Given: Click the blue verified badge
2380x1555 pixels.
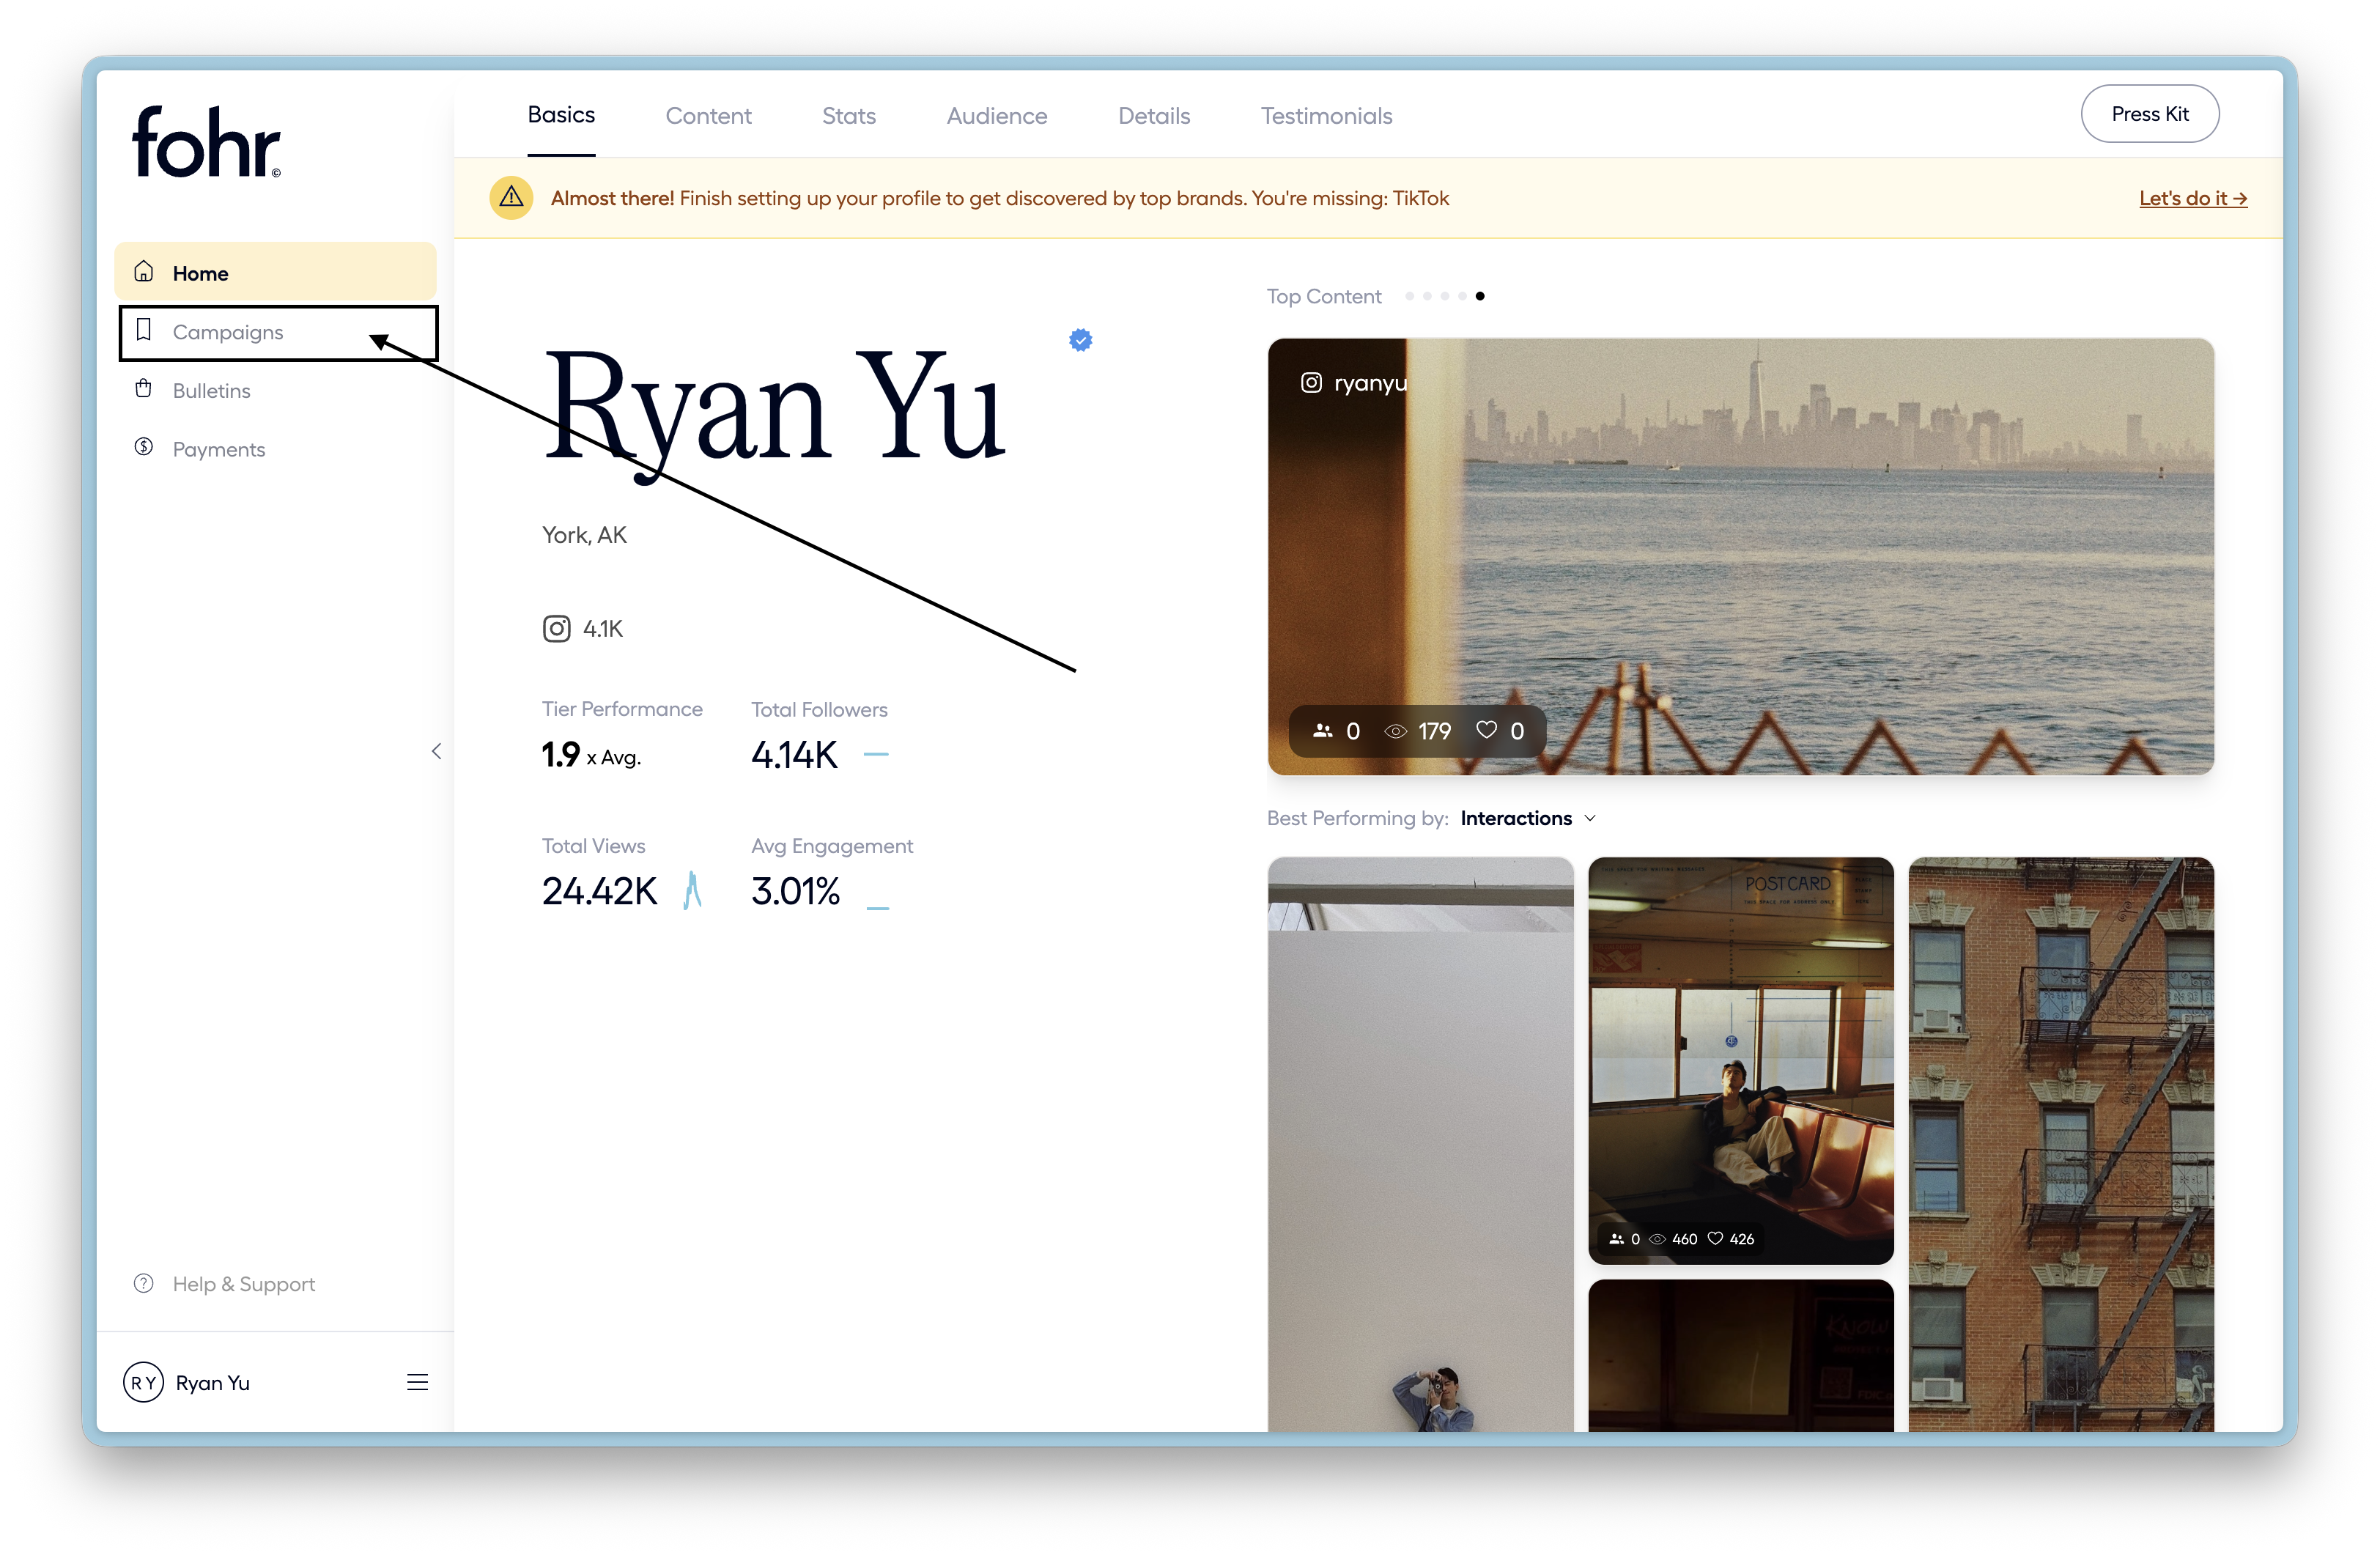Looking at the screenshot, I should pyautogui.click(x=1080, y=340).
